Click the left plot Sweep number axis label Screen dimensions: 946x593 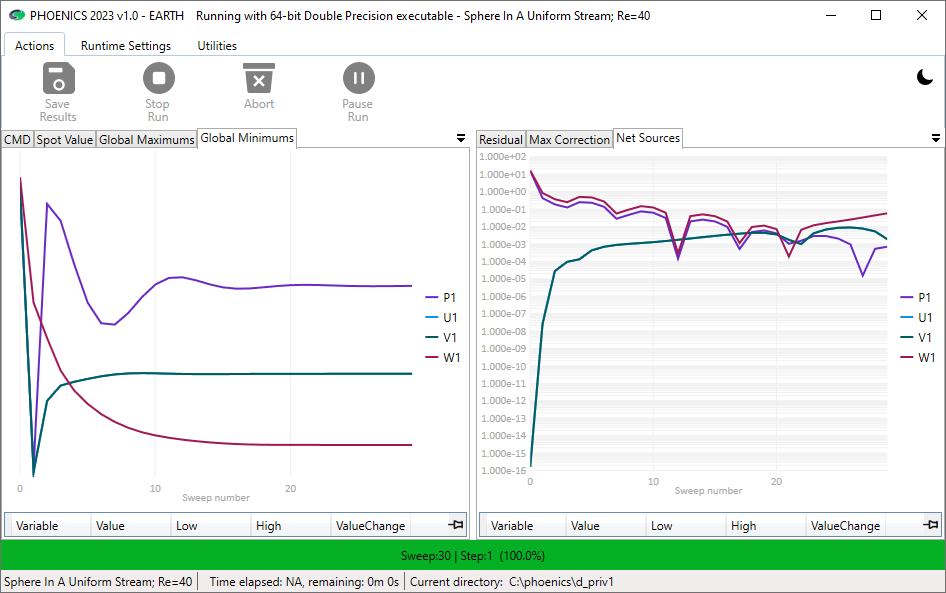coord(216,498)
